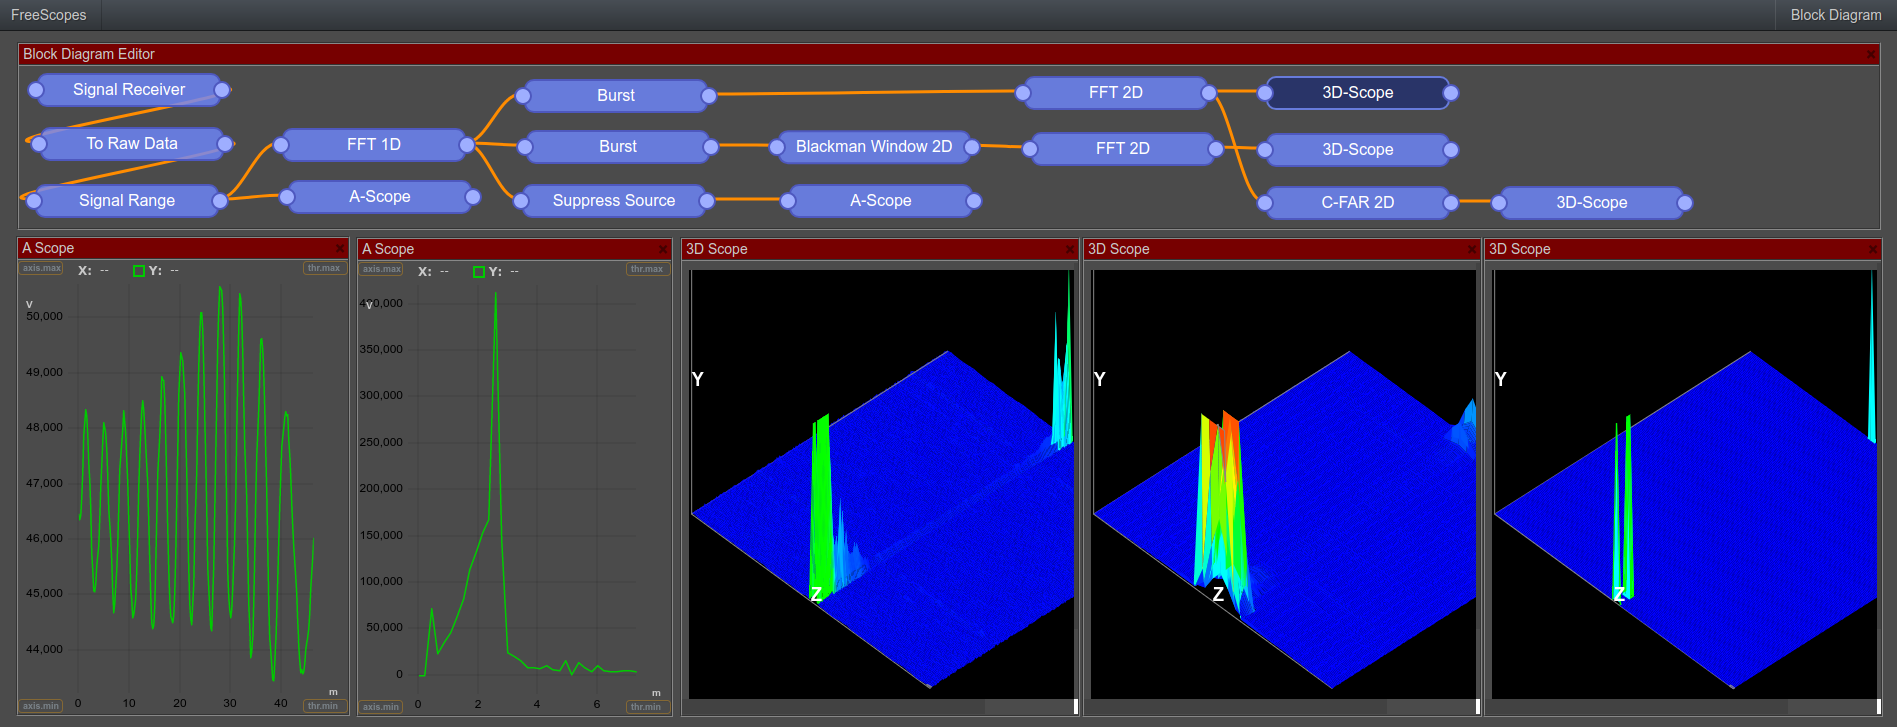This screenshot has height=727, width=1897.
Task: Click the input port of Suppress Source
Action: tap(521, 201)
